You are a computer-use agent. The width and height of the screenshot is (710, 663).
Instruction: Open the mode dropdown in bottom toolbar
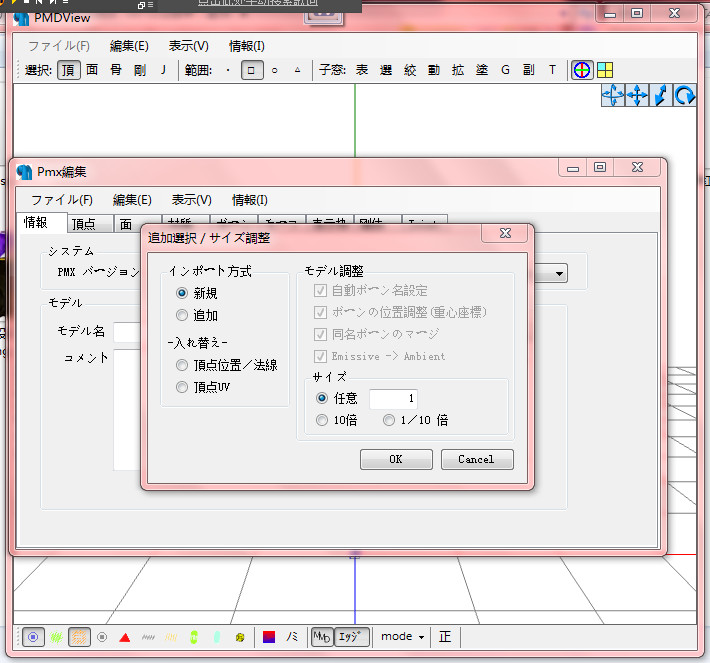click(x=402, y=637)
